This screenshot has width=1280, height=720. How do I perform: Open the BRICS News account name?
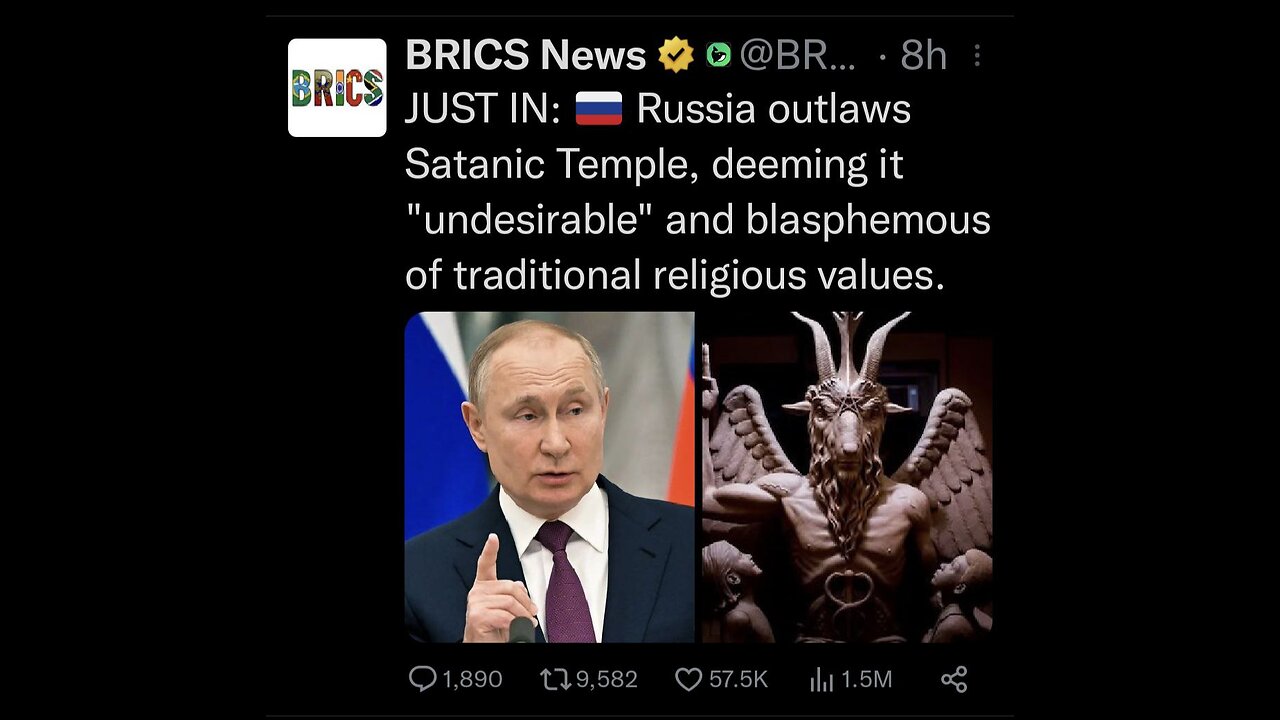(525, 55)
